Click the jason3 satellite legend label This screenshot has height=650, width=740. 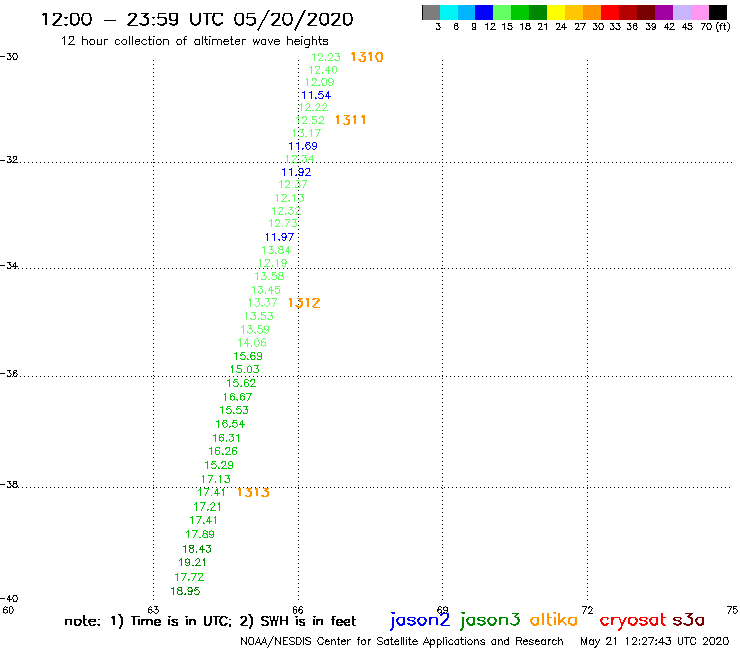[x=490, y=620]
